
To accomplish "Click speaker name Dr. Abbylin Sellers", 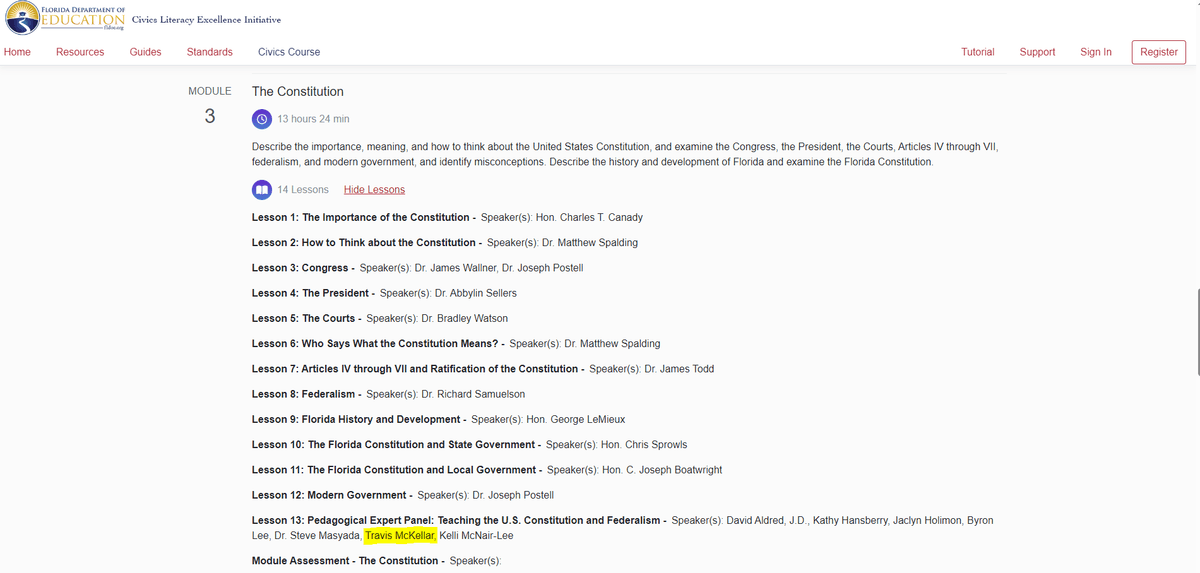I will click(x=476, y=293).
